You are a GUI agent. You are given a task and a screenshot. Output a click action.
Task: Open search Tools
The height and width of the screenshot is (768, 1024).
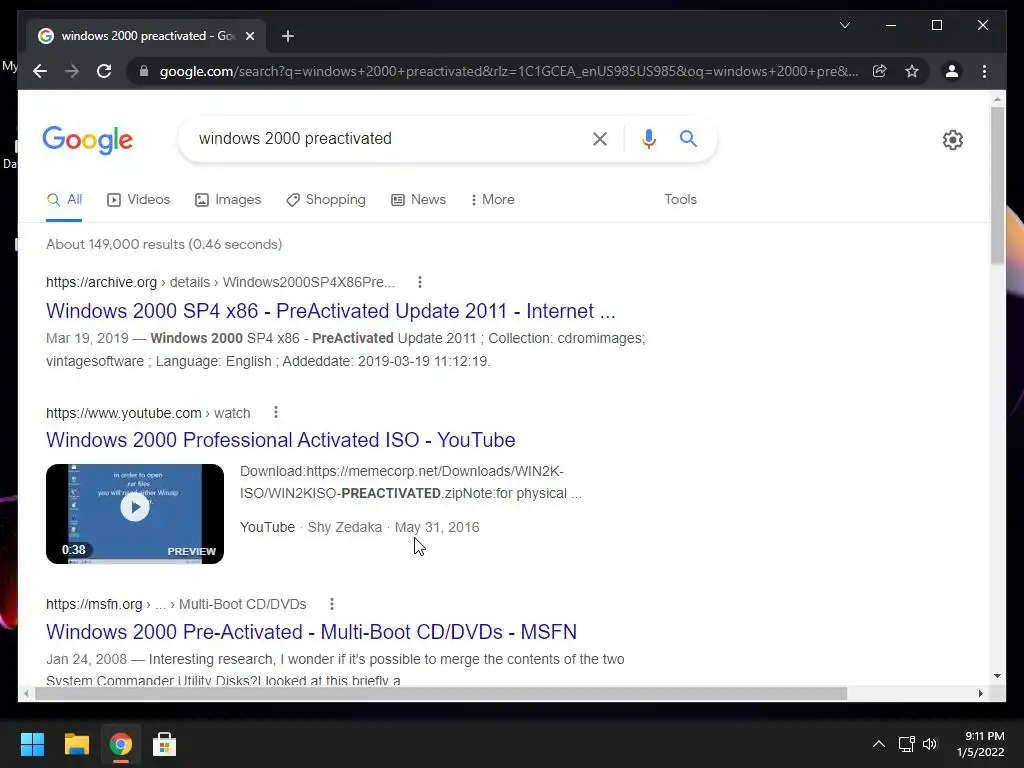[x=680, y=200]
